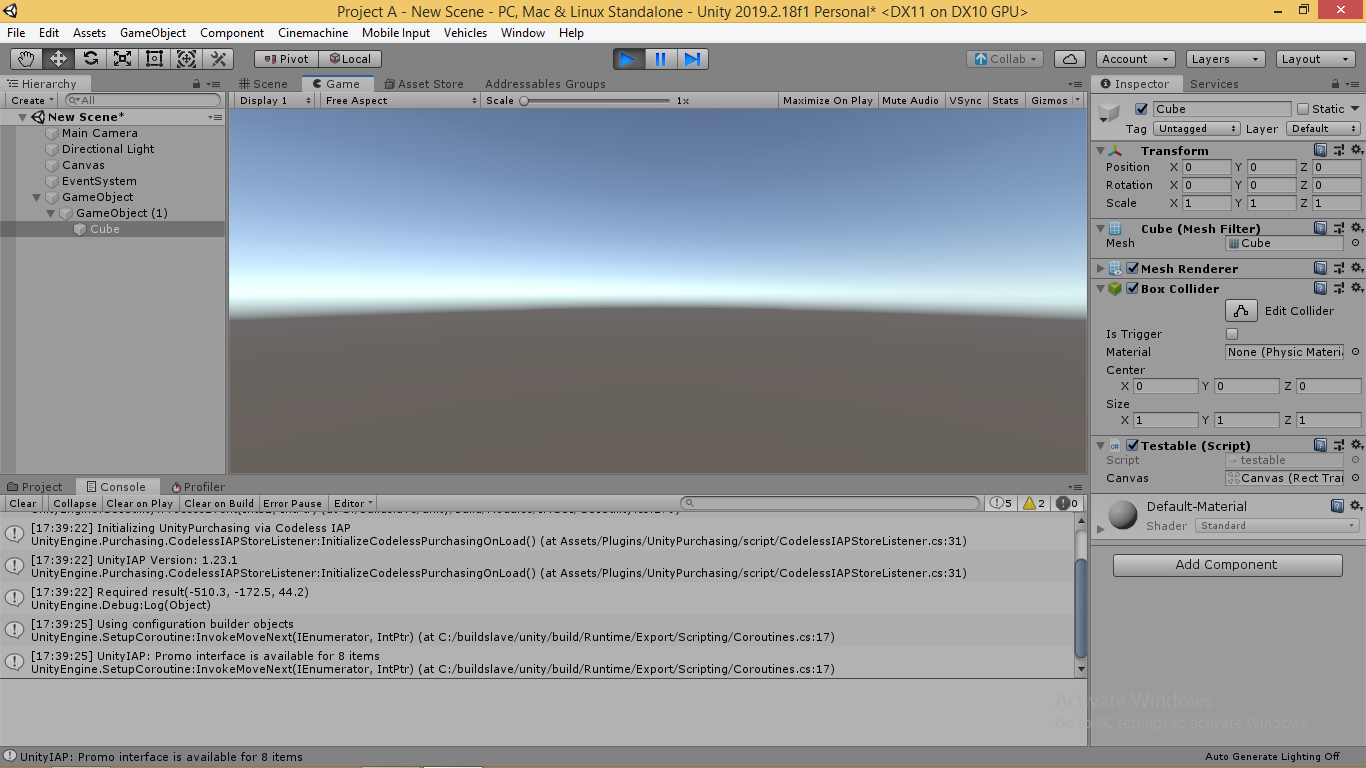This screenshot has height=768, width=1366.
Task: Click the Step frame button
Action: pyautogui.click(x=692, y=59)
